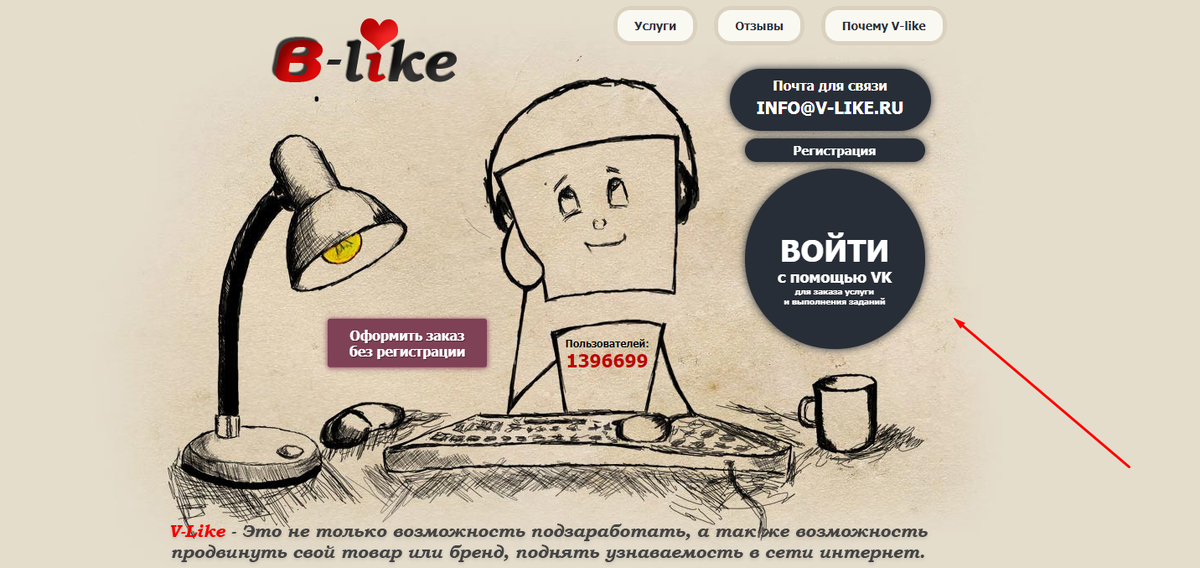1200x568 pixels.
Task: Open the Почему V-like menu item
Action: coord(883,27)
